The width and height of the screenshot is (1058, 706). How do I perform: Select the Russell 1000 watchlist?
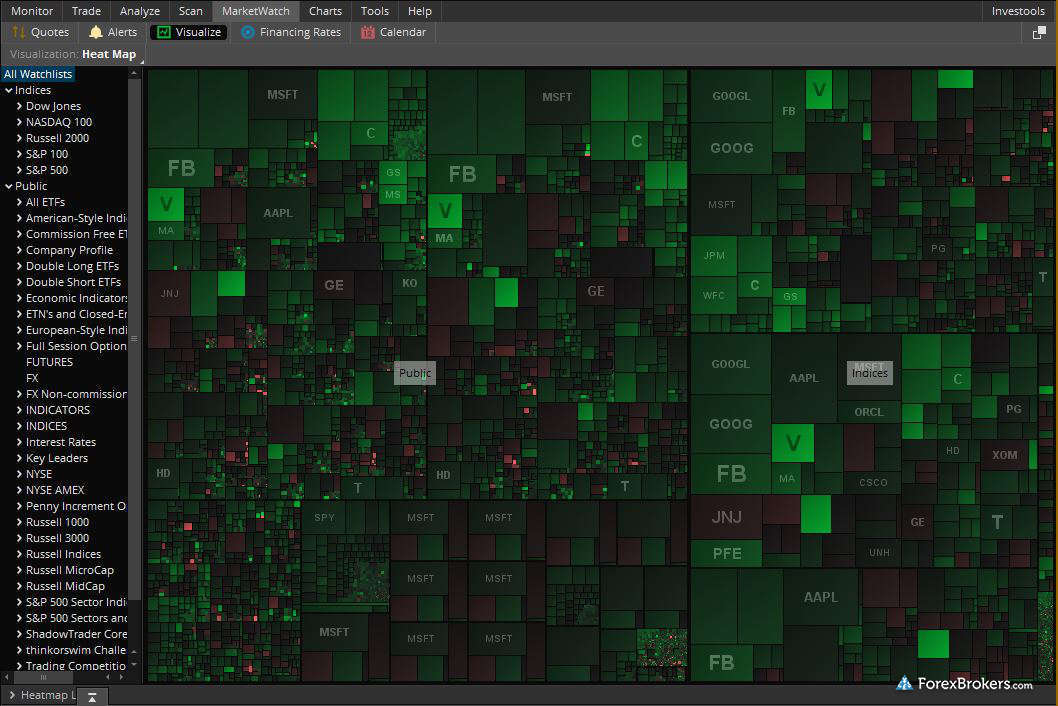[x=57, y=522]
